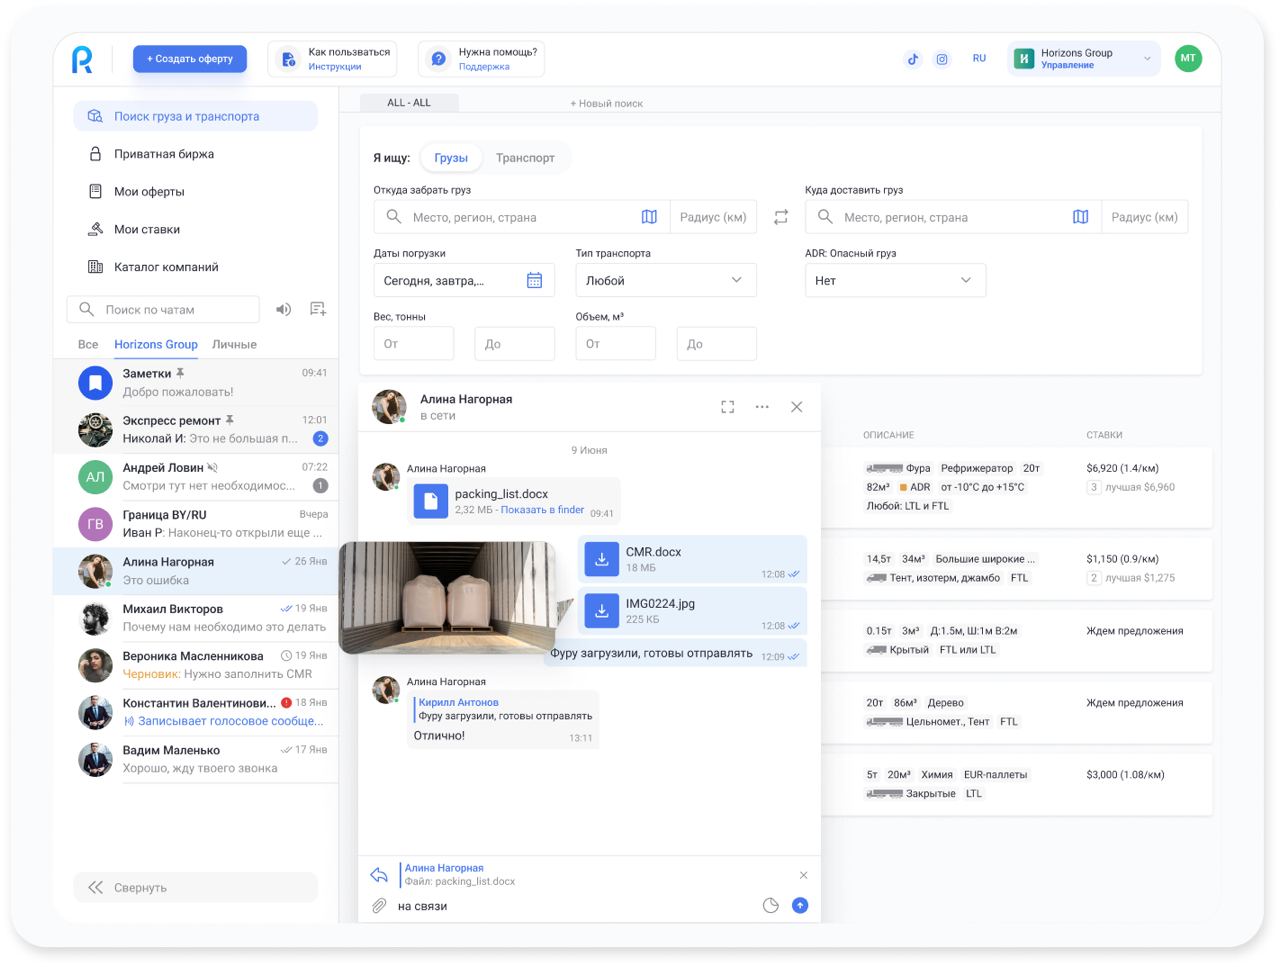The image size is (1280, 967).
Task: Open Михаил Викторов chat
Action: pyautogui.click(x=196, y=617)
